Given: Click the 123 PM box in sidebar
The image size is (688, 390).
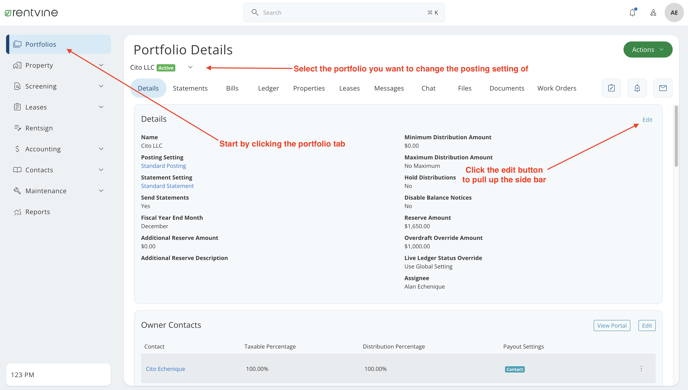Looking at the screenshot, I should (58, 375).
